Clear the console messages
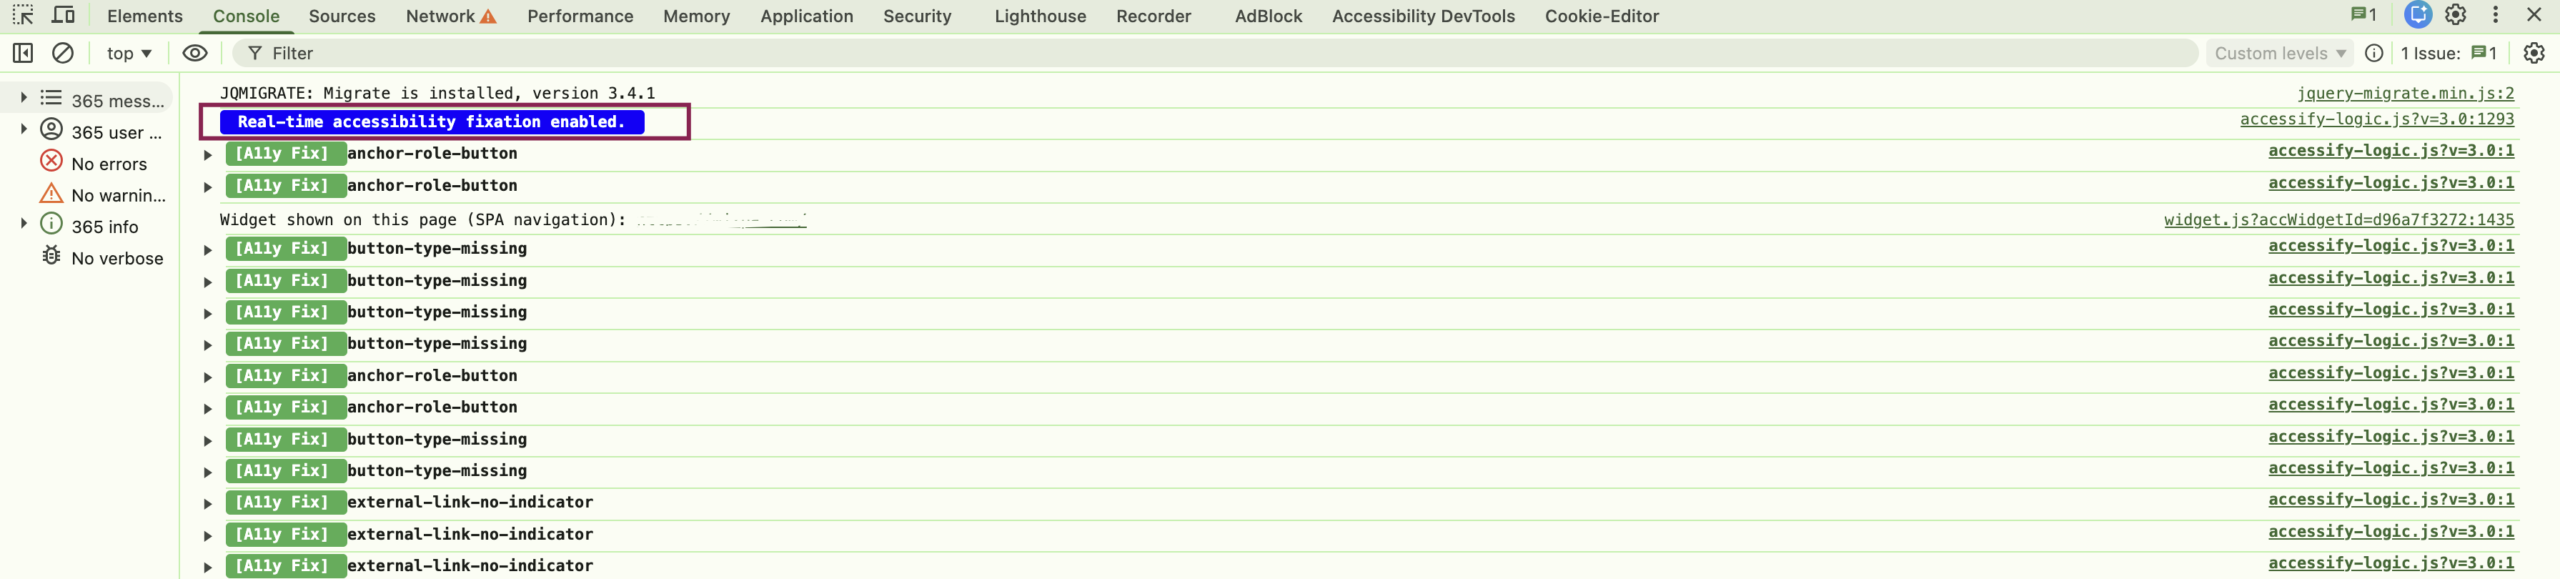 coord(64,53)
